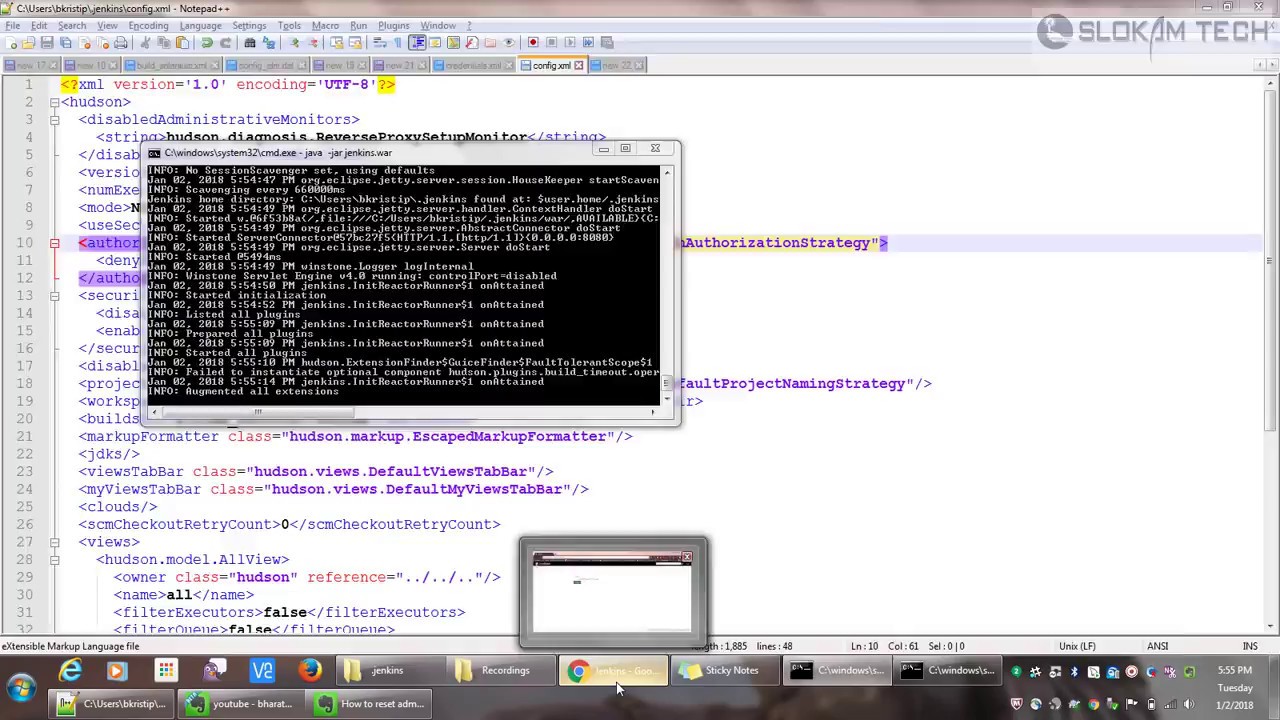Click the Paste toolbar icon
Viewport: 1280px width, 720px height.
pos(183,43)
